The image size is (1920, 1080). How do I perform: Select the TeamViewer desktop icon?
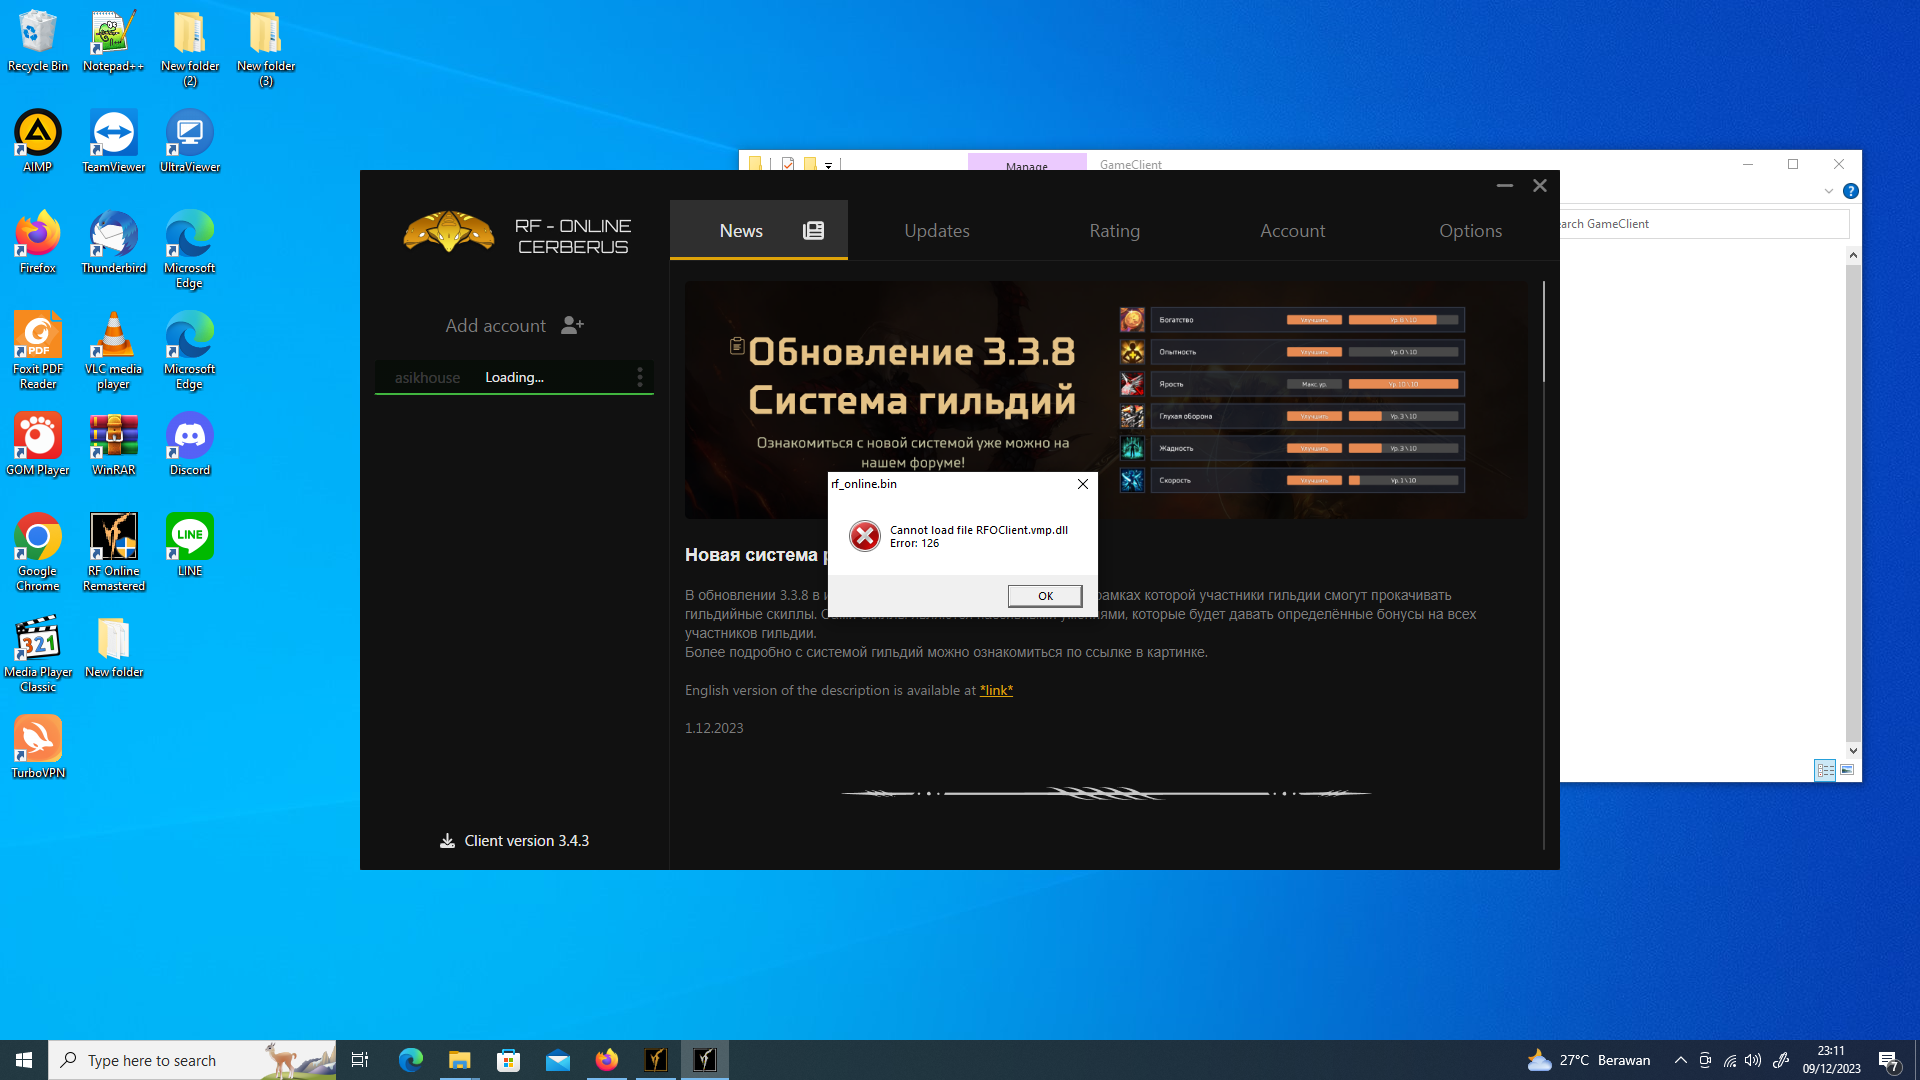113,142
